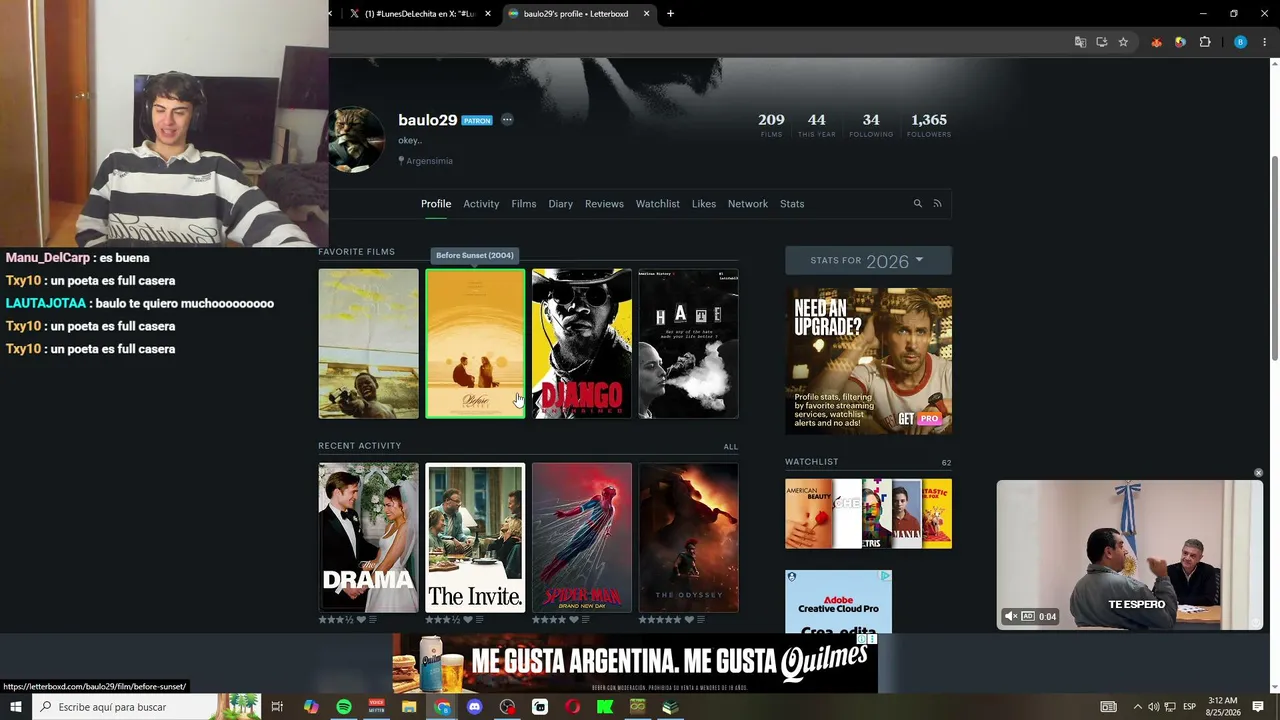This screenshot has width=1280, height=720.
Task: Switch to the Profile tab
Action: point(436,204)
